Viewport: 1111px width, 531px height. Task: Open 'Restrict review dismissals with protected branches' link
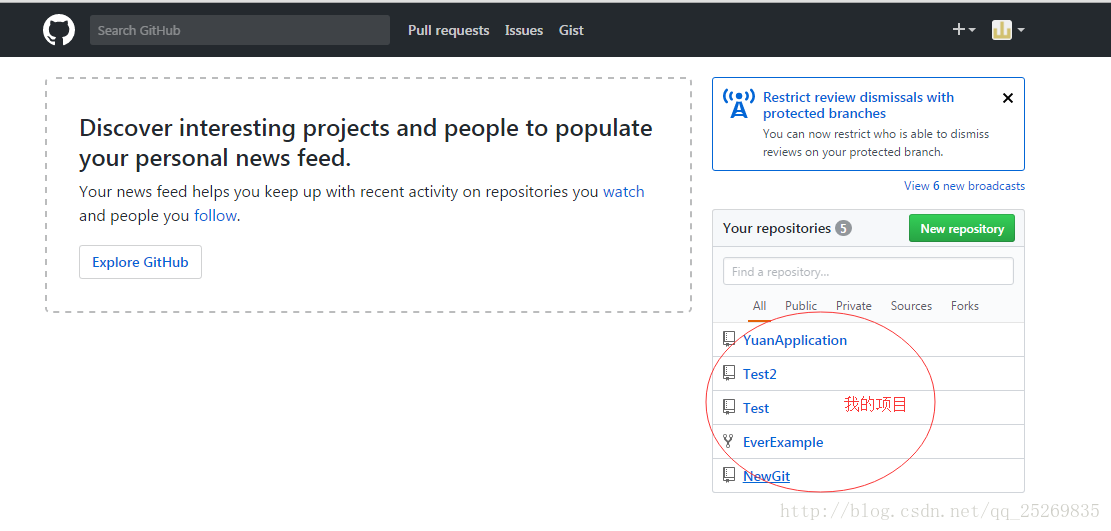click(858, 105)
